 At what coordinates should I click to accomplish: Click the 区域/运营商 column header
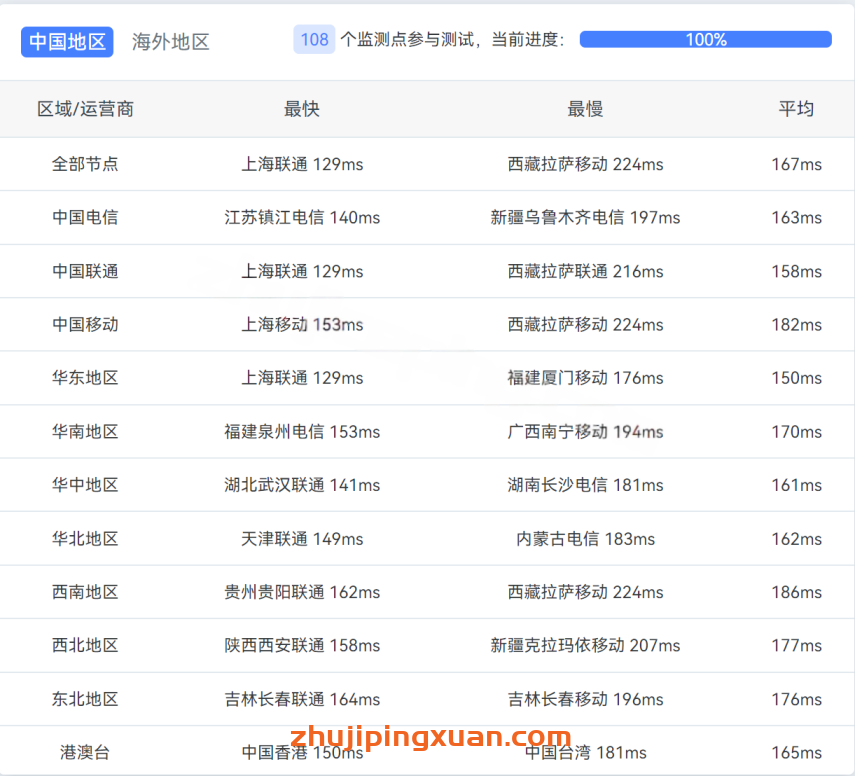[x=85, y=109]
